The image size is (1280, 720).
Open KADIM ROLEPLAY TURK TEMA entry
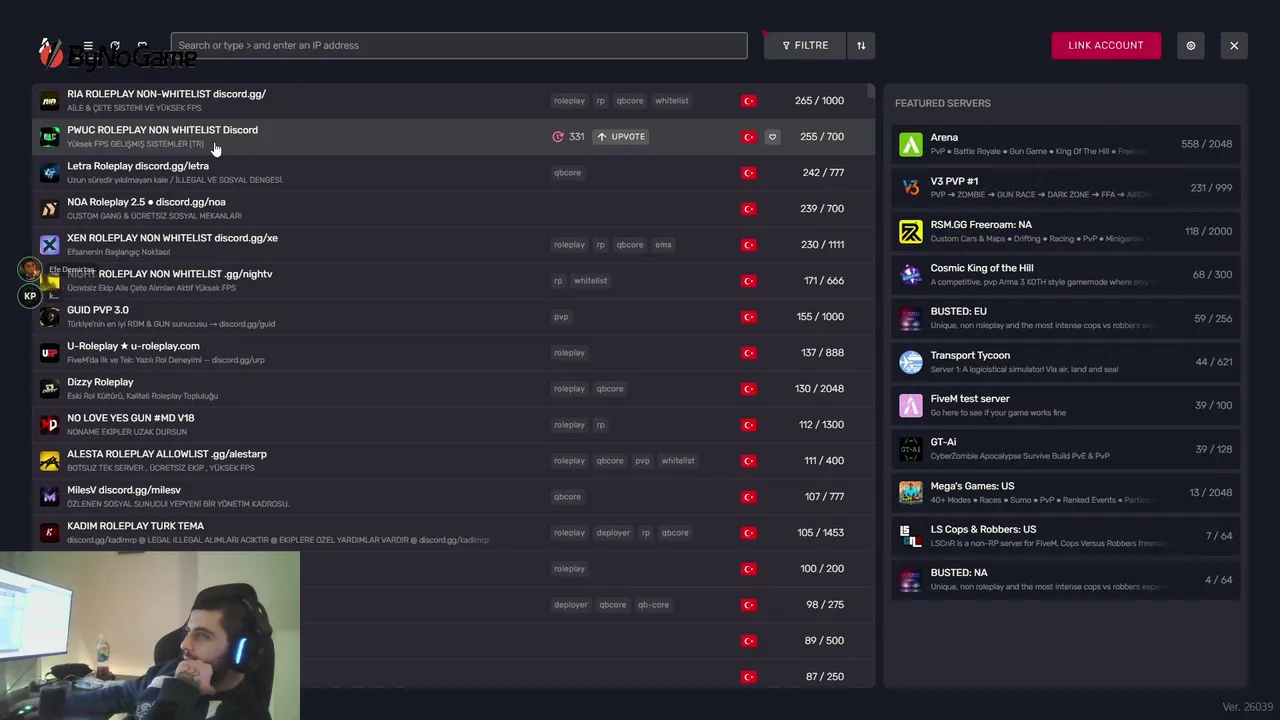(x=453, y=533)
